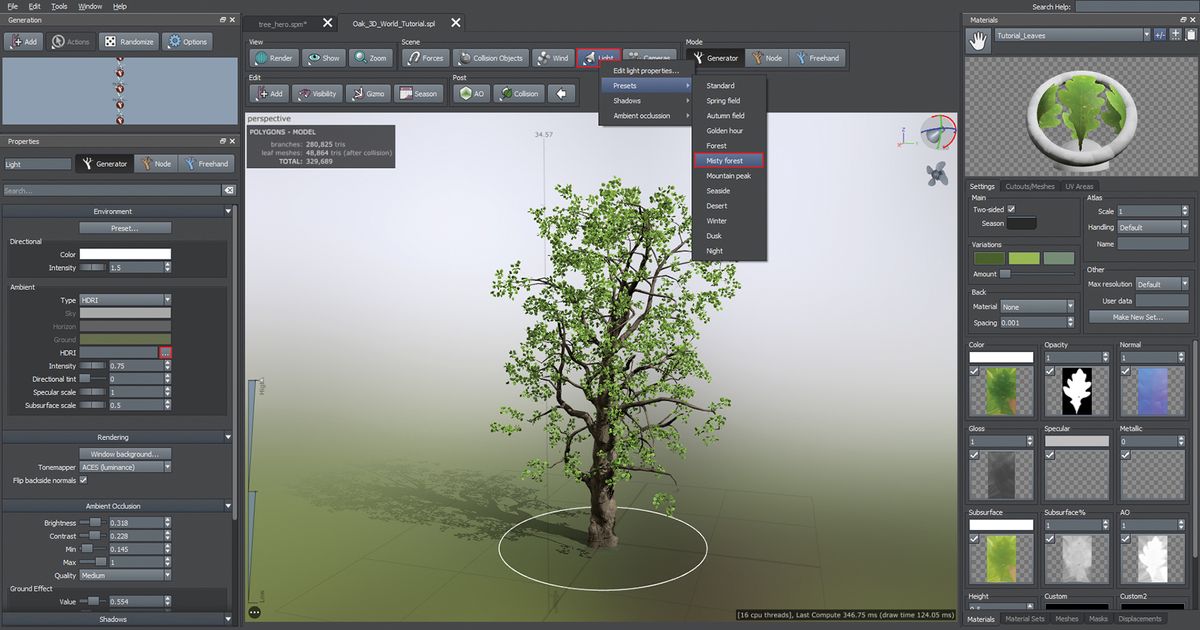
Task: Toggle Flip backside normals option
Action: point(84,479)
